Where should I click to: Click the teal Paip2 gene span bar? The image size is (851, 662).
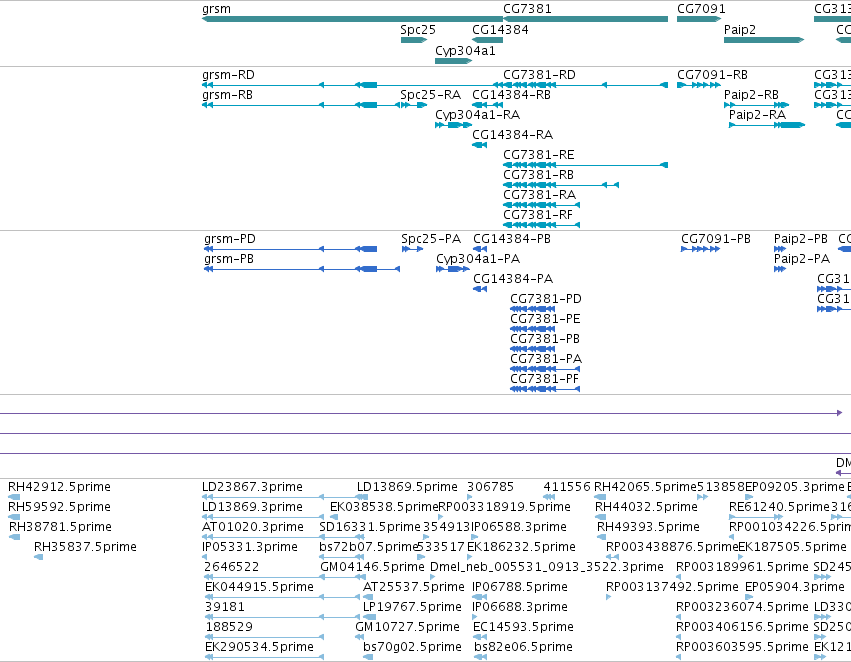(x=764, y=40)
